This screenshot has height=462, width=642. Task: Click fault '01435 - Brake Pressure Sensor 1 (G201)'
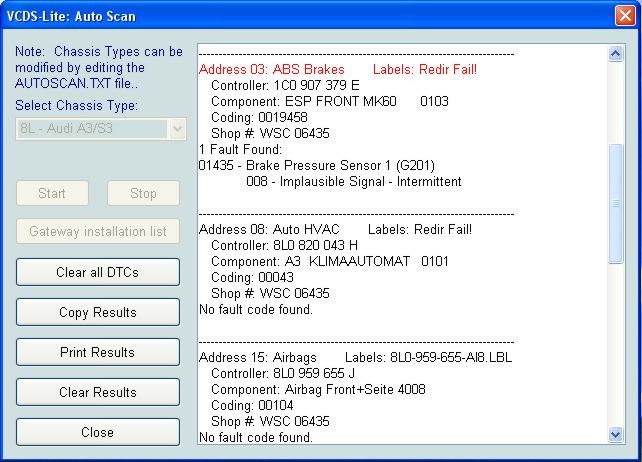pos(316,165)
